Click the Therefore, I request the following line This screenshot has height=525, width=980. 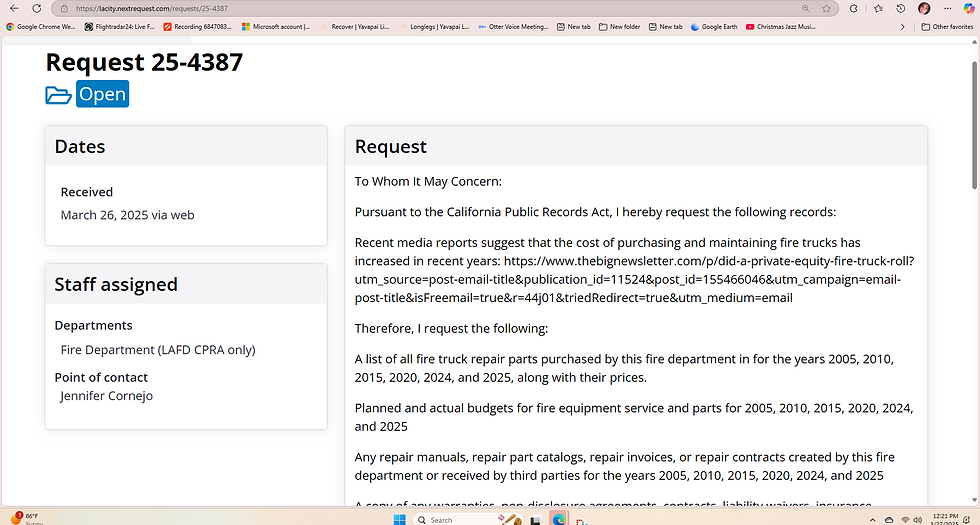[451, 329]
